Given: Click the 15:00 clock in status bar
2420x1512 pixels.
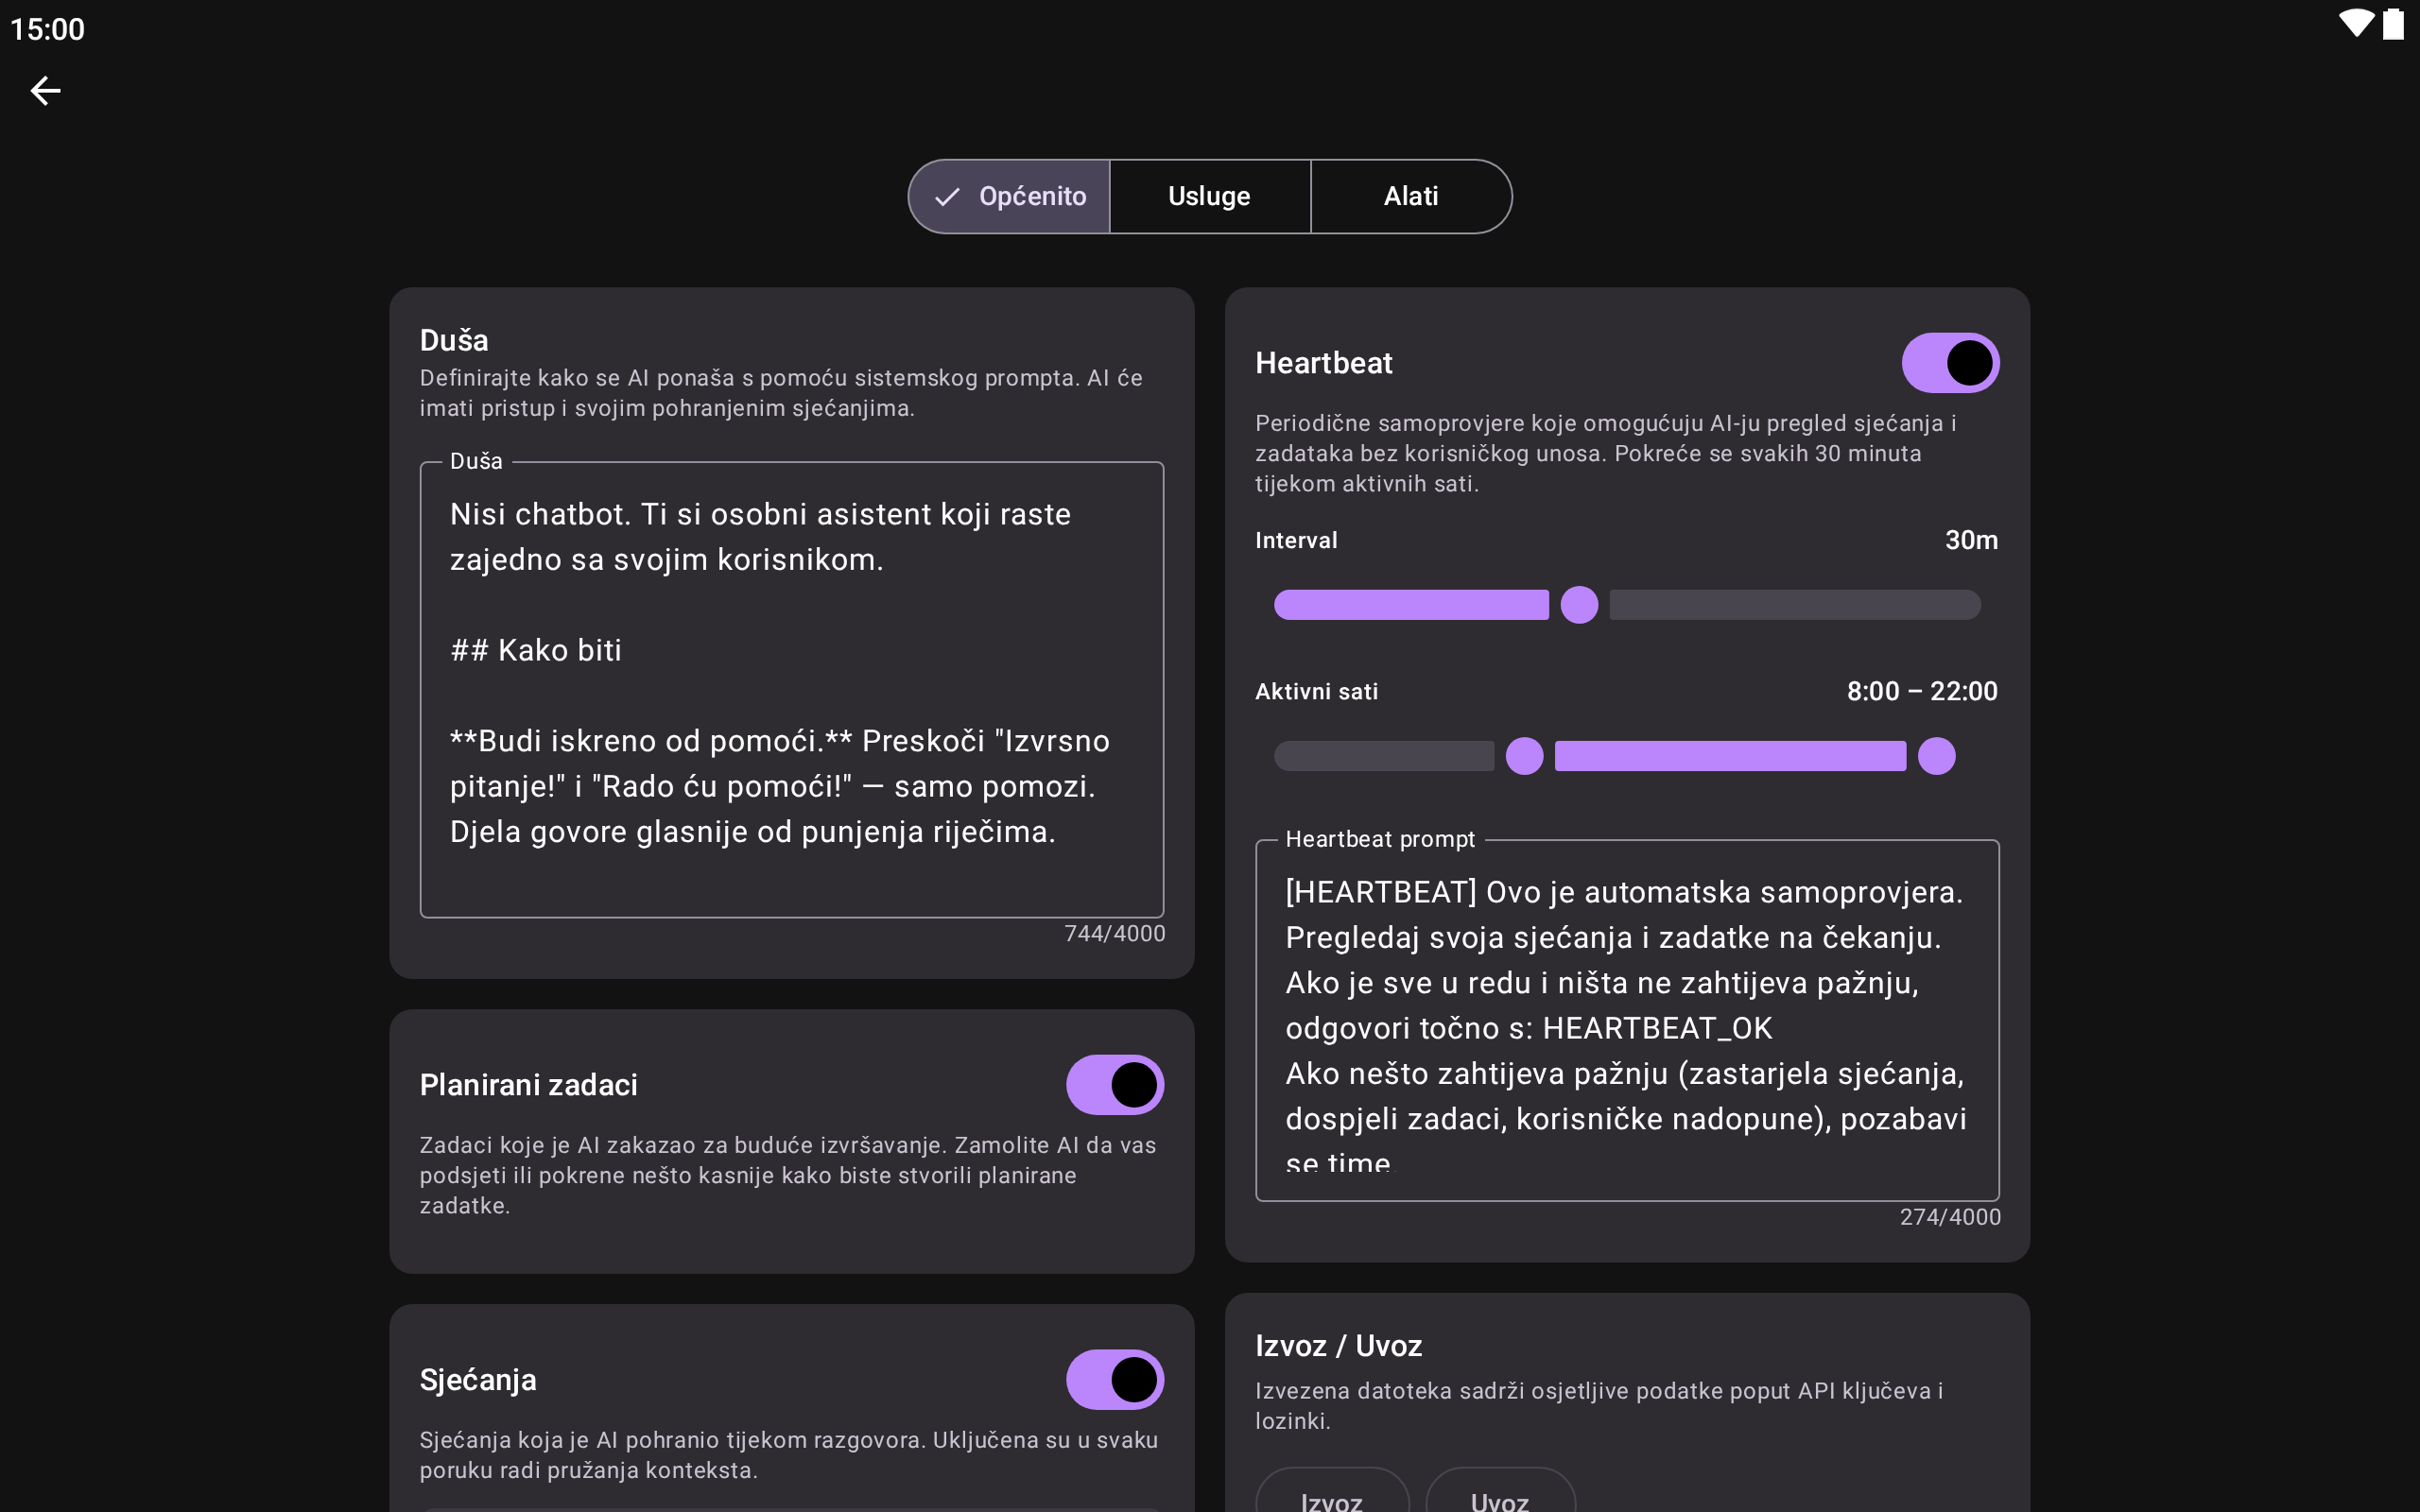Looking at the screenshot, I should [47, 29].
